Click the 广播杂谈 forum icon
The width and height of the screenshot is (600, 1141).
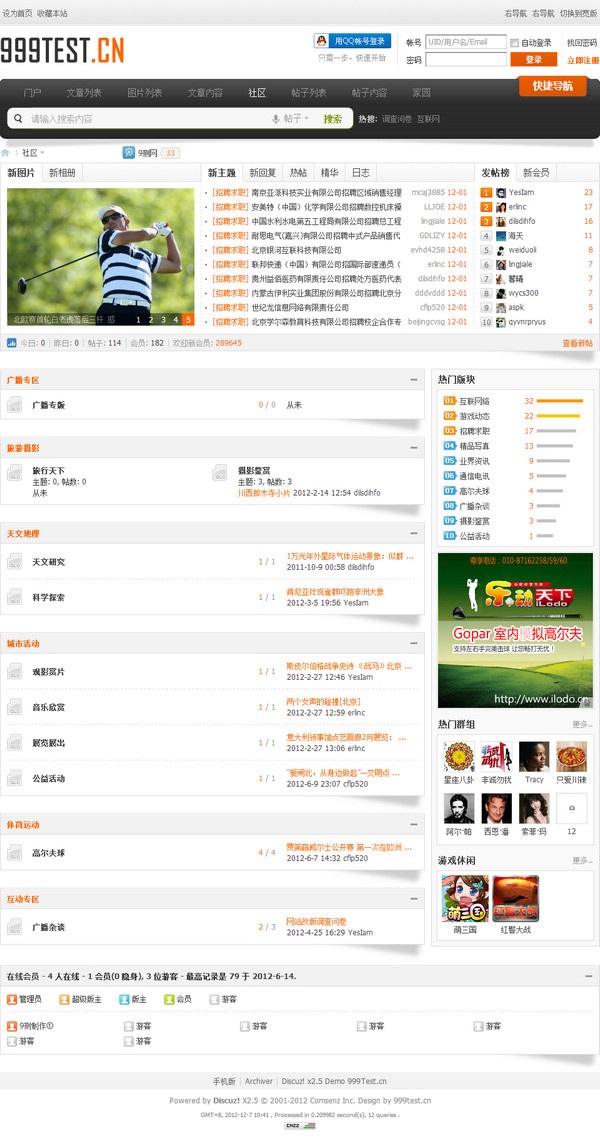15,928
